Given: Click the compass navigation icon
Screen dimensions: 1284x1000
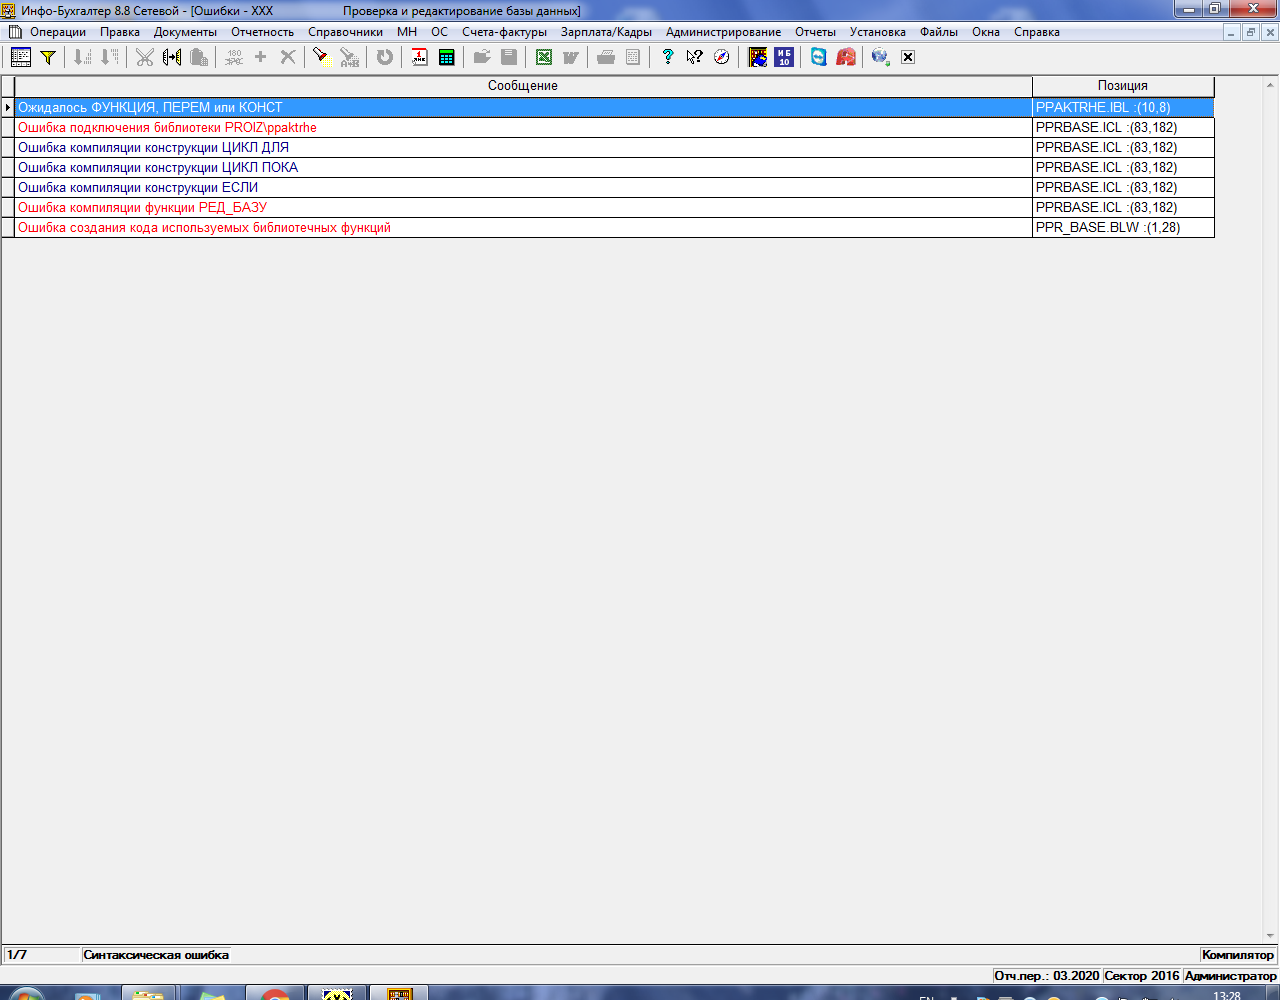Looking at the screenshot, I should click(721, 57).
